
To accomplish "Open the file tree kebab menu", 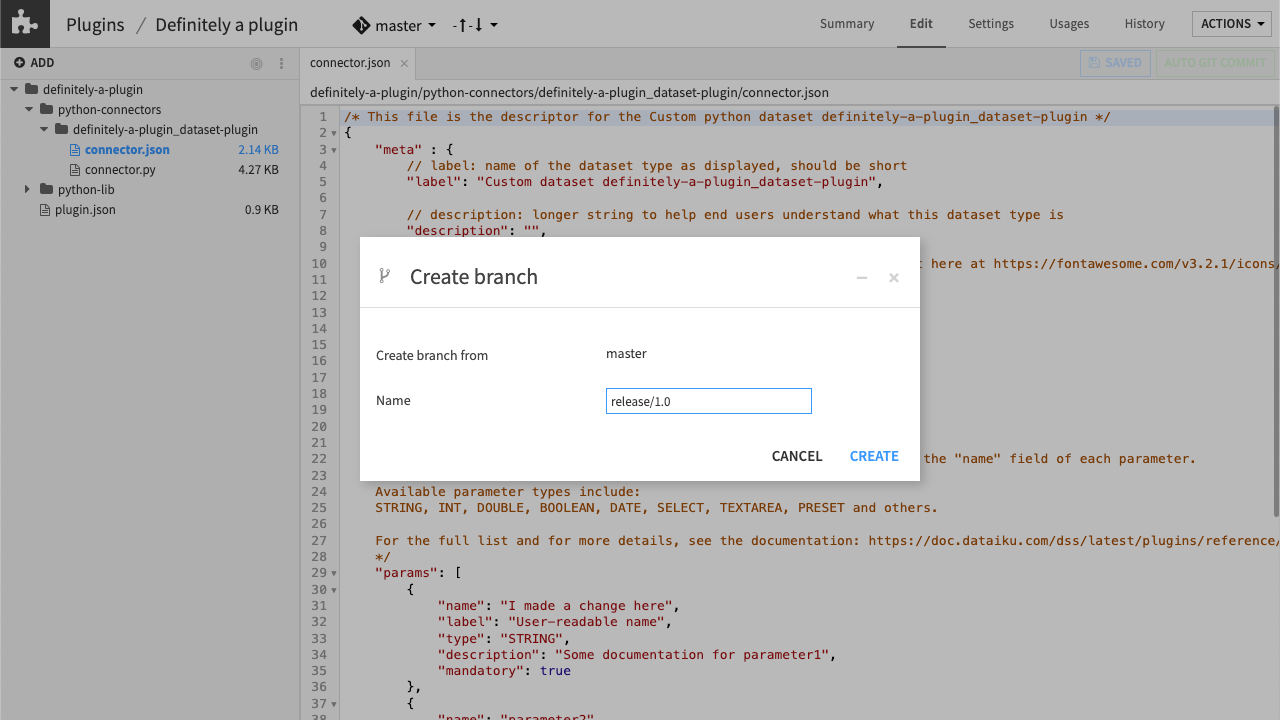I will point(282,63).
